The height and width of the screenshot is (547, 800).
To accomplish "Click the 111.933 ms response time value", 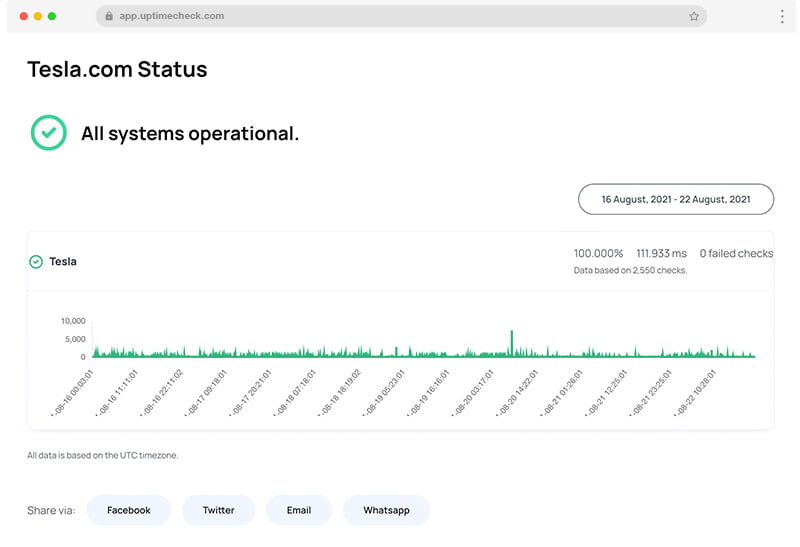I will pos(661,254).
